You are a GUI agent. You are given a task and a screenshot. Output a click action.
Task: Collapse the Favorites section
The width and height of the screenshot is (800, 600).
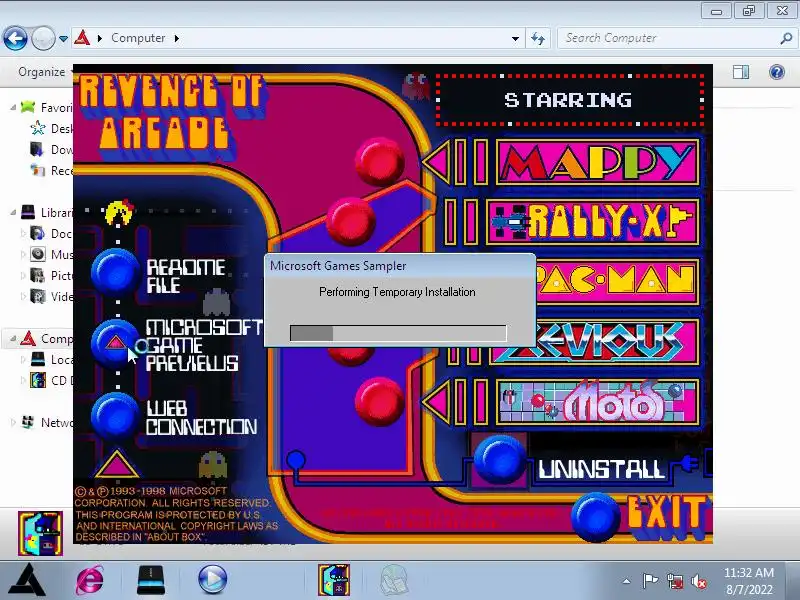click(x=13, y=107)
